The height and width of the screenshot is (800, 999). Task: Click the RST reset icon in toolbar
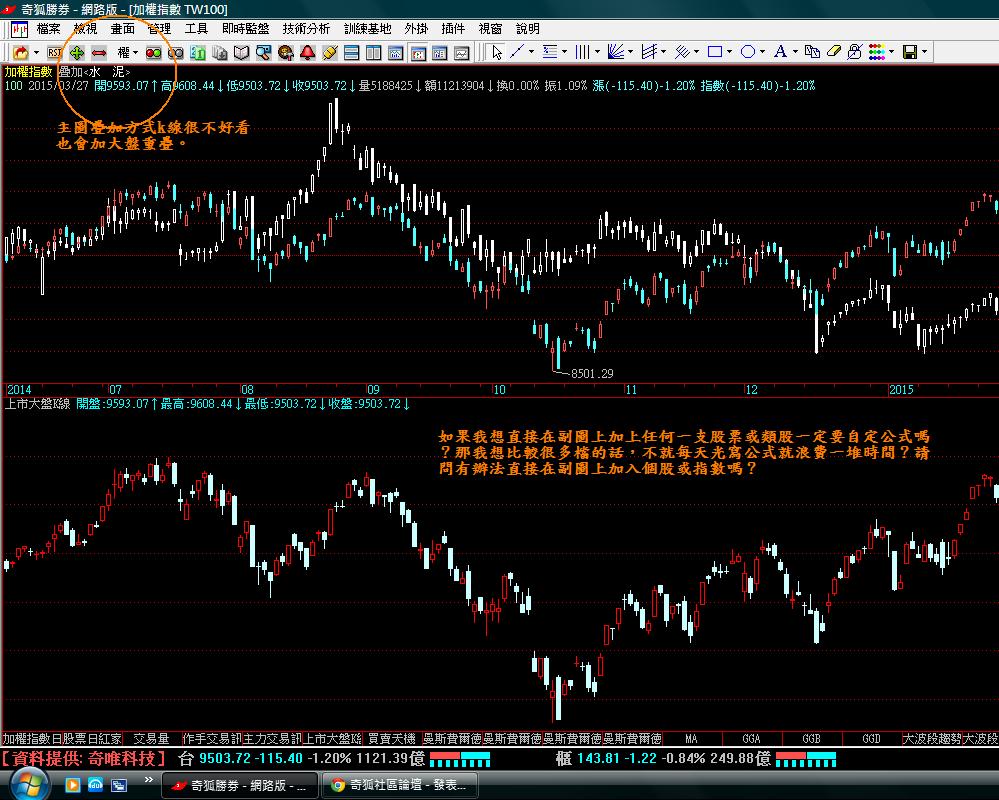(x=55, y=51)
